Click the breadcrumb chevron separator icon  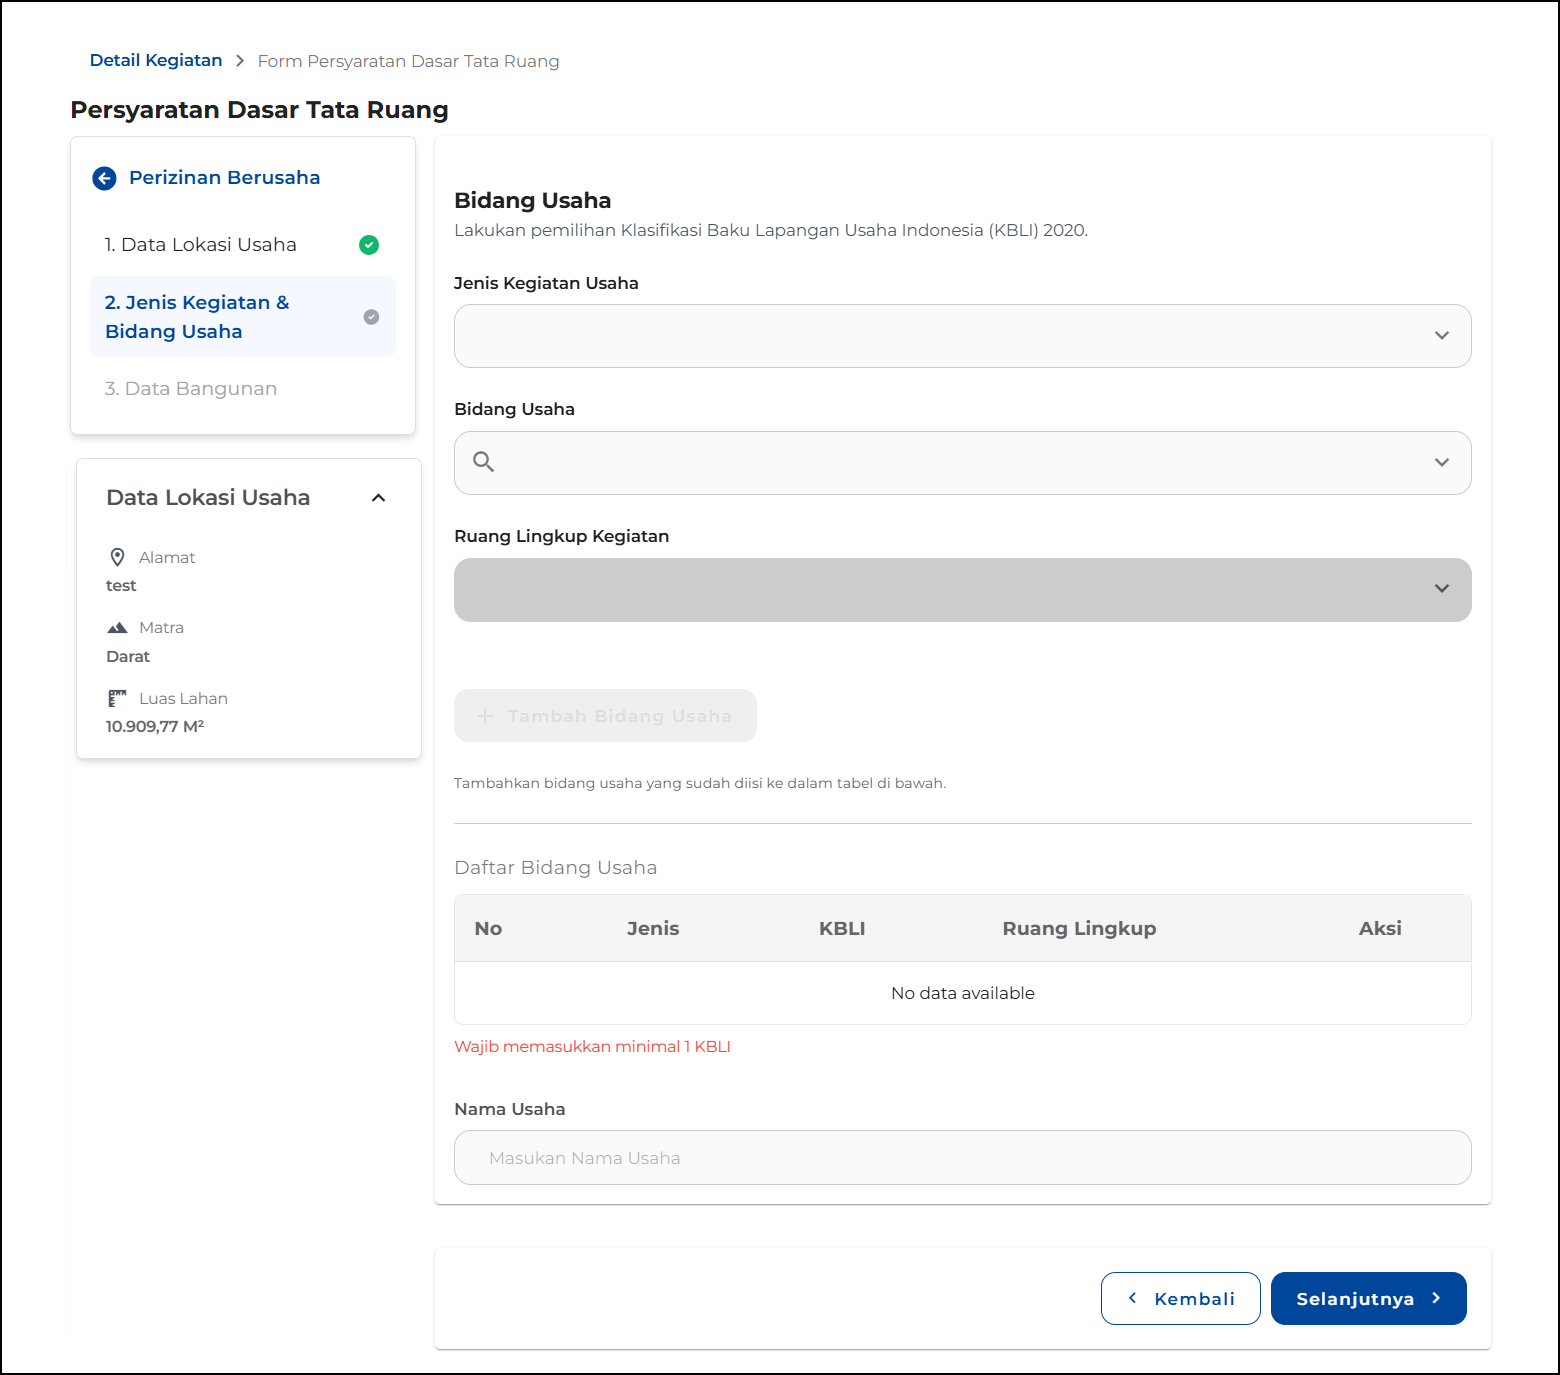tap(240, 61)
